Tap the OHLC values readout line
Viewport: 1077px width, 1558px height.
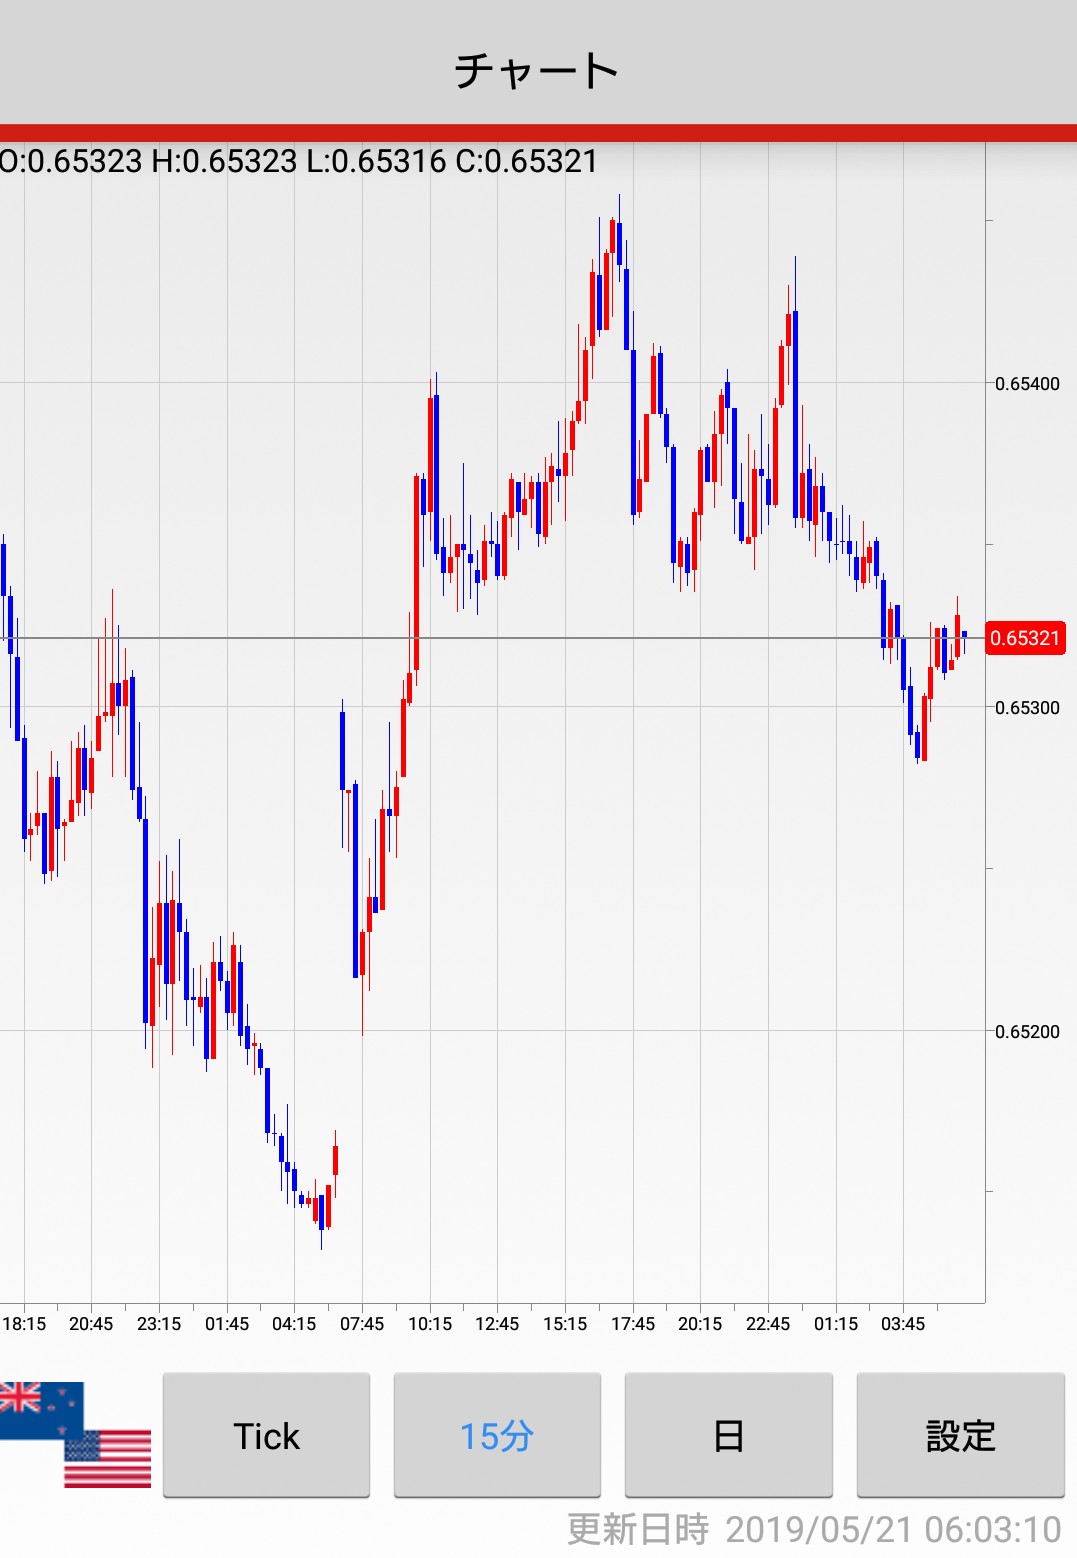(x=299, y=161)
